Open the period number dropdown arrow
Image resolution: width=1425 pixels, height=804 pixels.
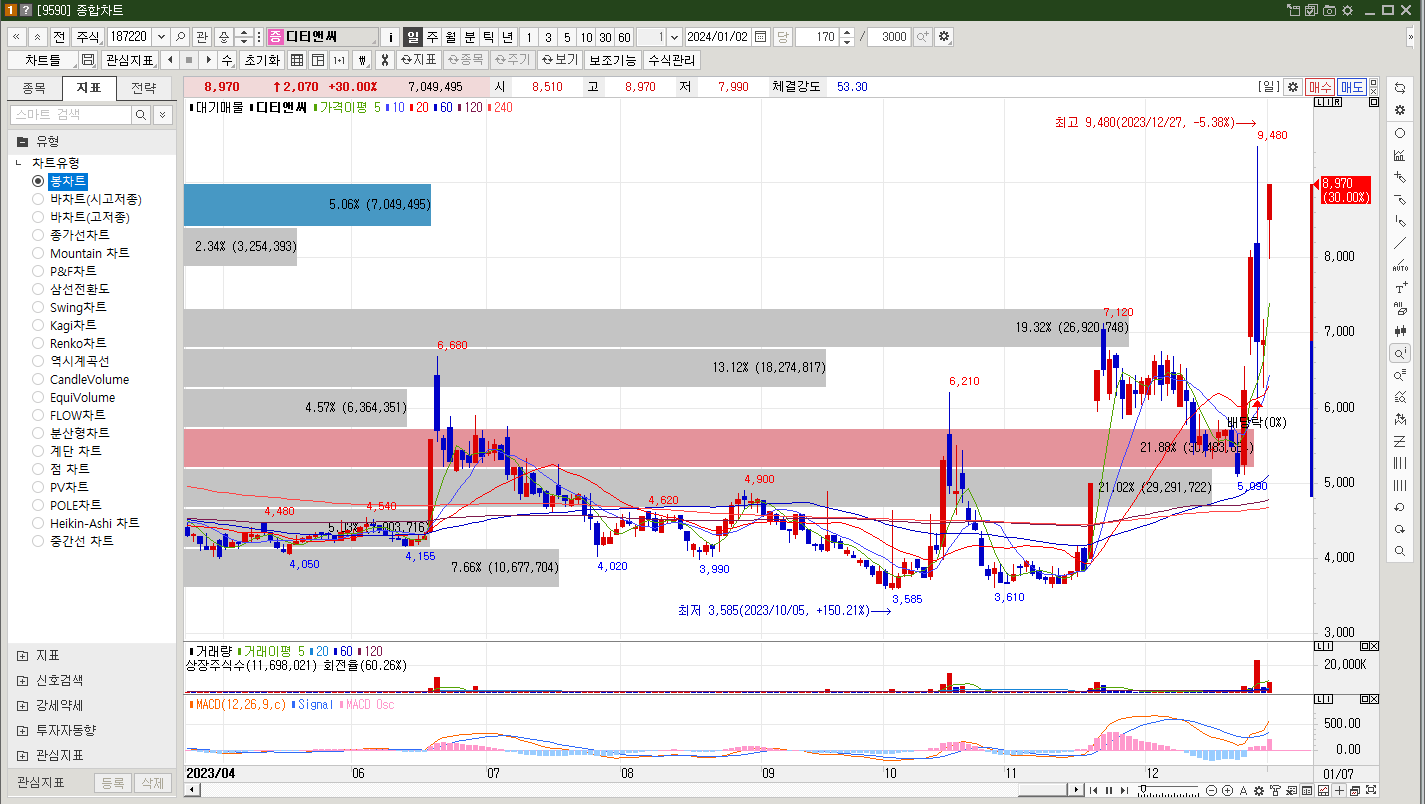[674, 36]
